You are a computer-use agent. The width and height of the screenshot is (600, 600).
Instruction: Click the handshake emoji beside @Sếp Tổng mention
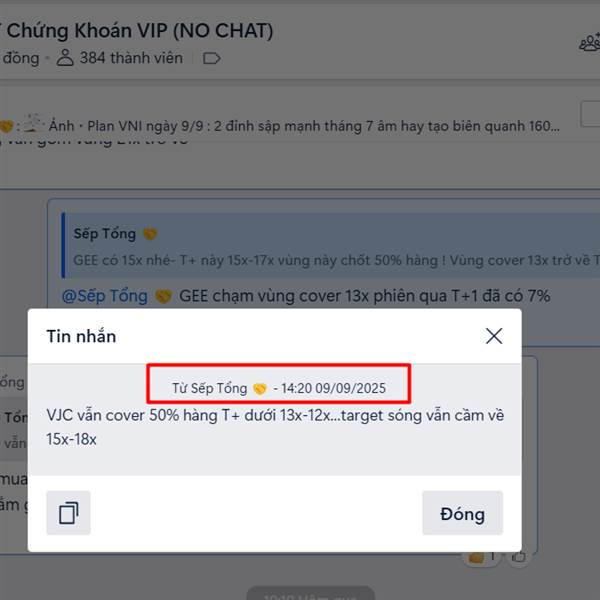pos(163,297)
